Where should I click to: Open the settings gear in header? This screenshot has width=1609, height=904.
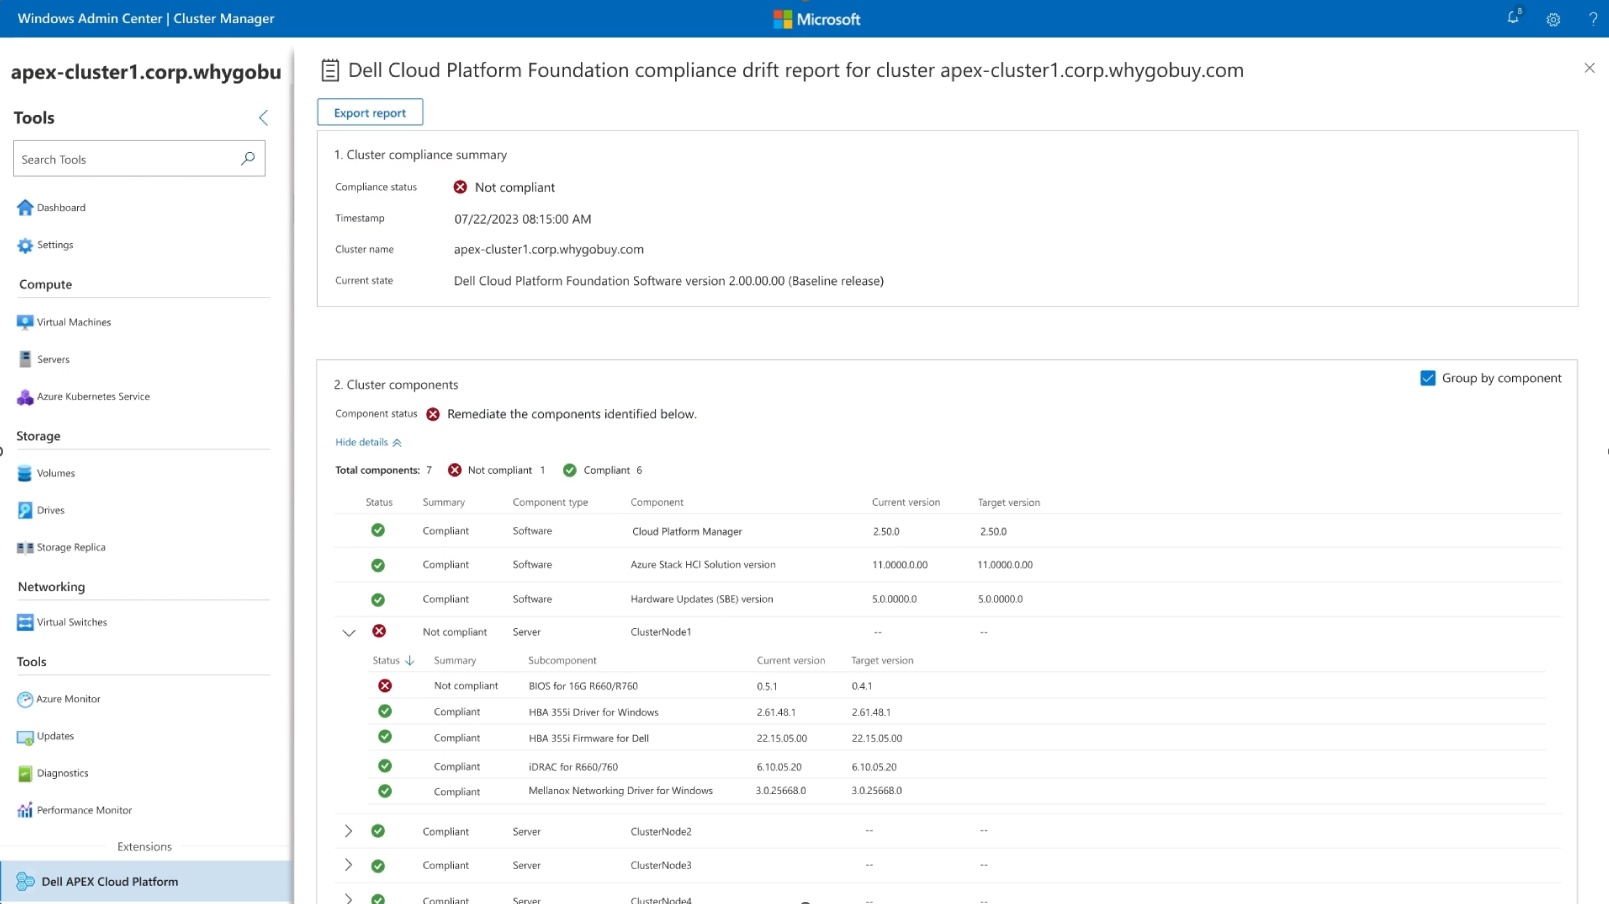(1553, 19)
